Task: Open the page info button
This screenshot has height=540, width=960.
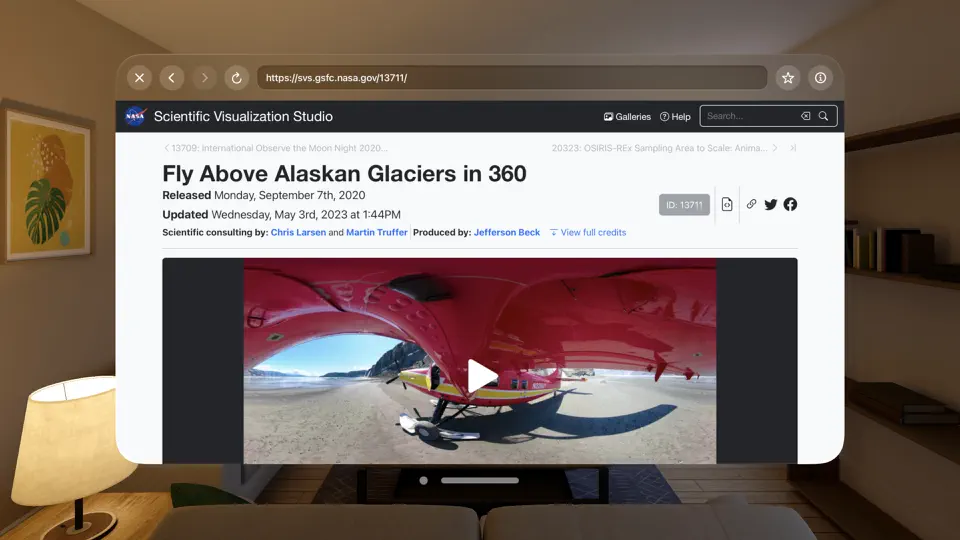Action: 820,78
